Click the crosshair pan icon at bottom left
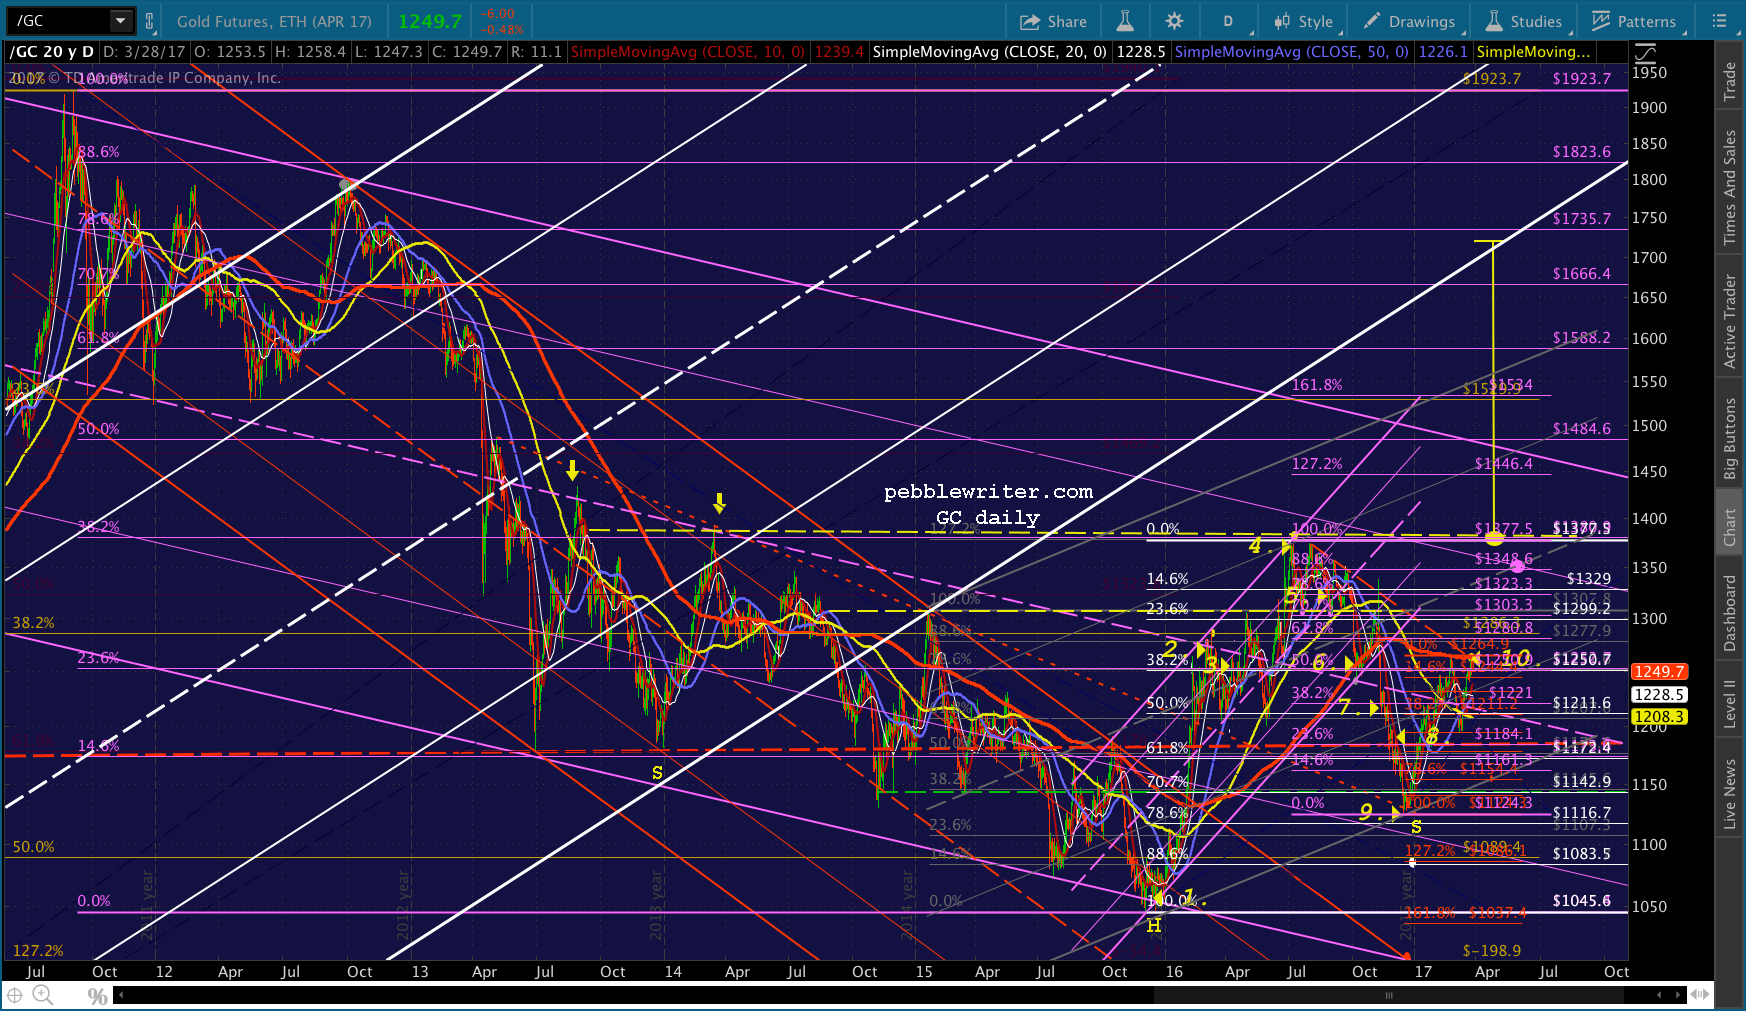Viewport: 1746px width, 1011px height. point(15,995)
